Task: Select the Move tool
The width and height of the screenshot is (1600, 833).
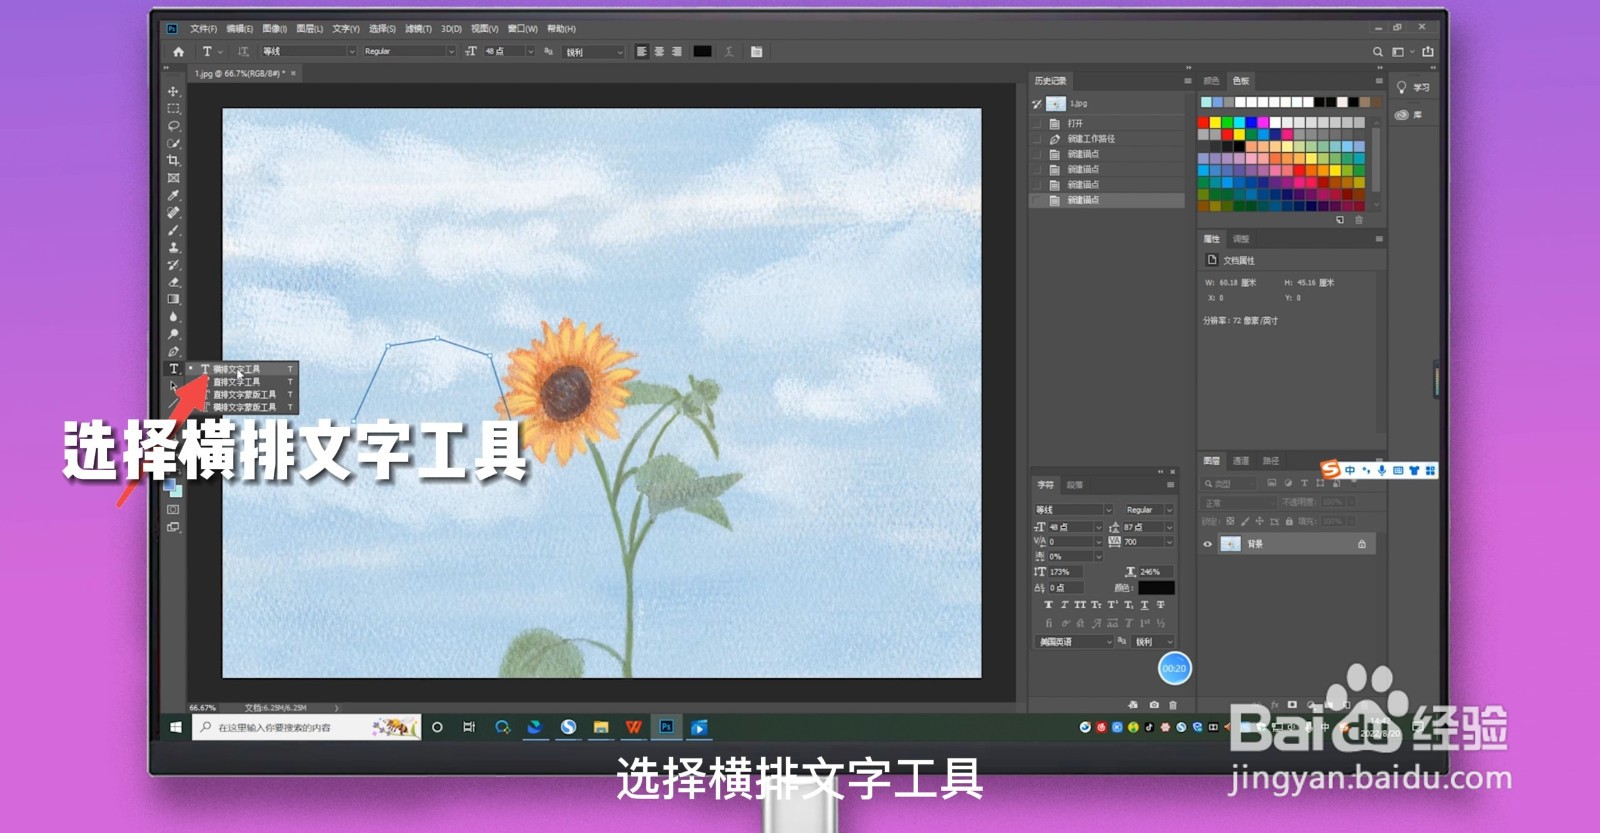Action: (x=173, y=91)
